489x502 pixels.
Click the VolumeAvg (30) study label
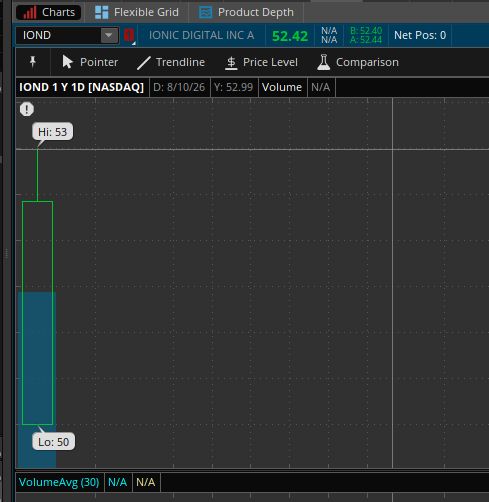[59, 482]
